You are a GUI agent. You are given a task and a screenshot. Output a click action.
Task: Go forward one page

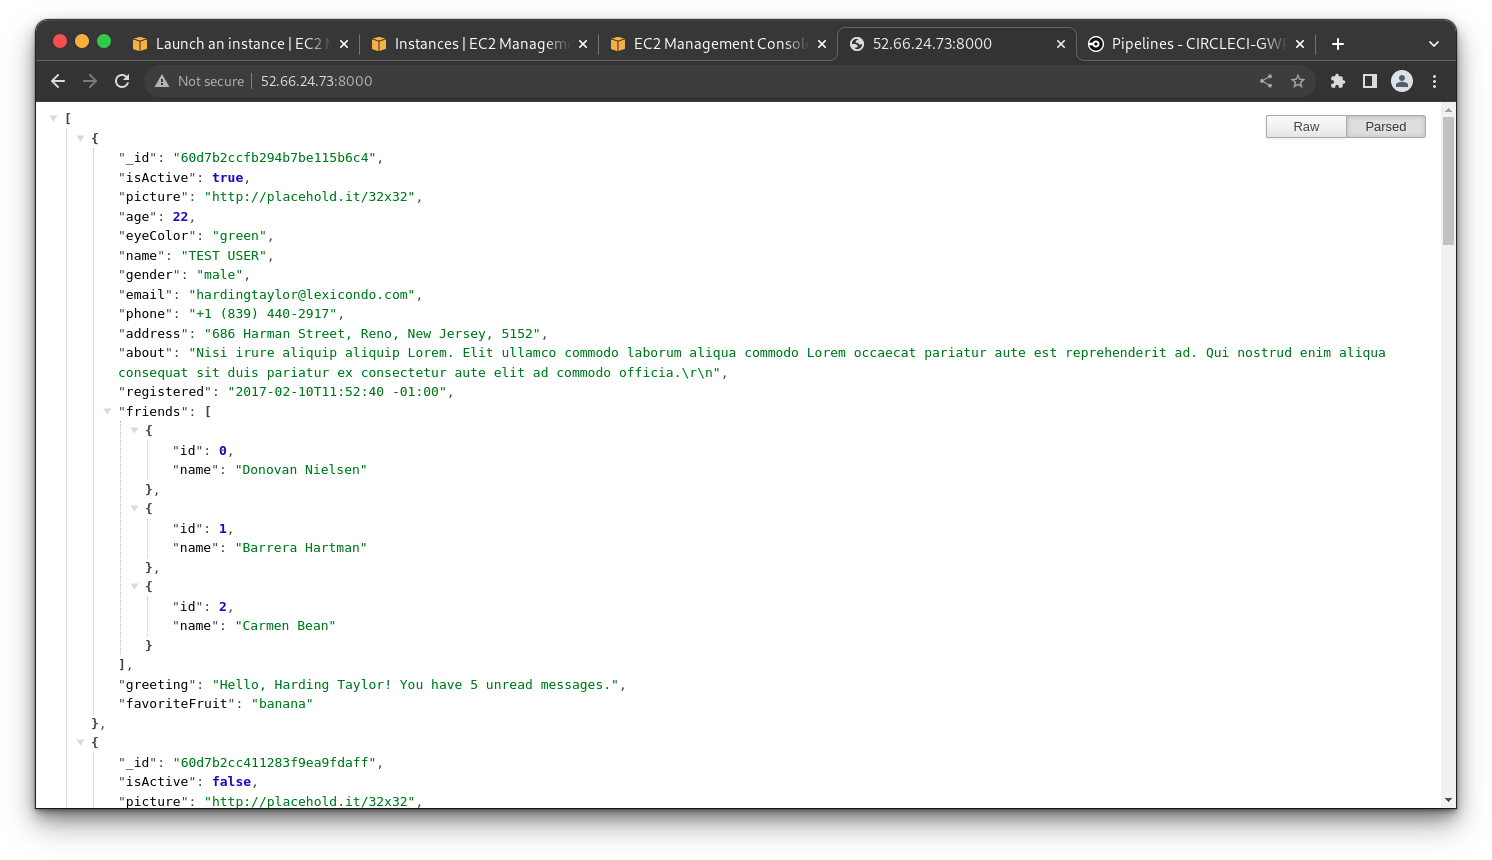[x=90, y=81]
